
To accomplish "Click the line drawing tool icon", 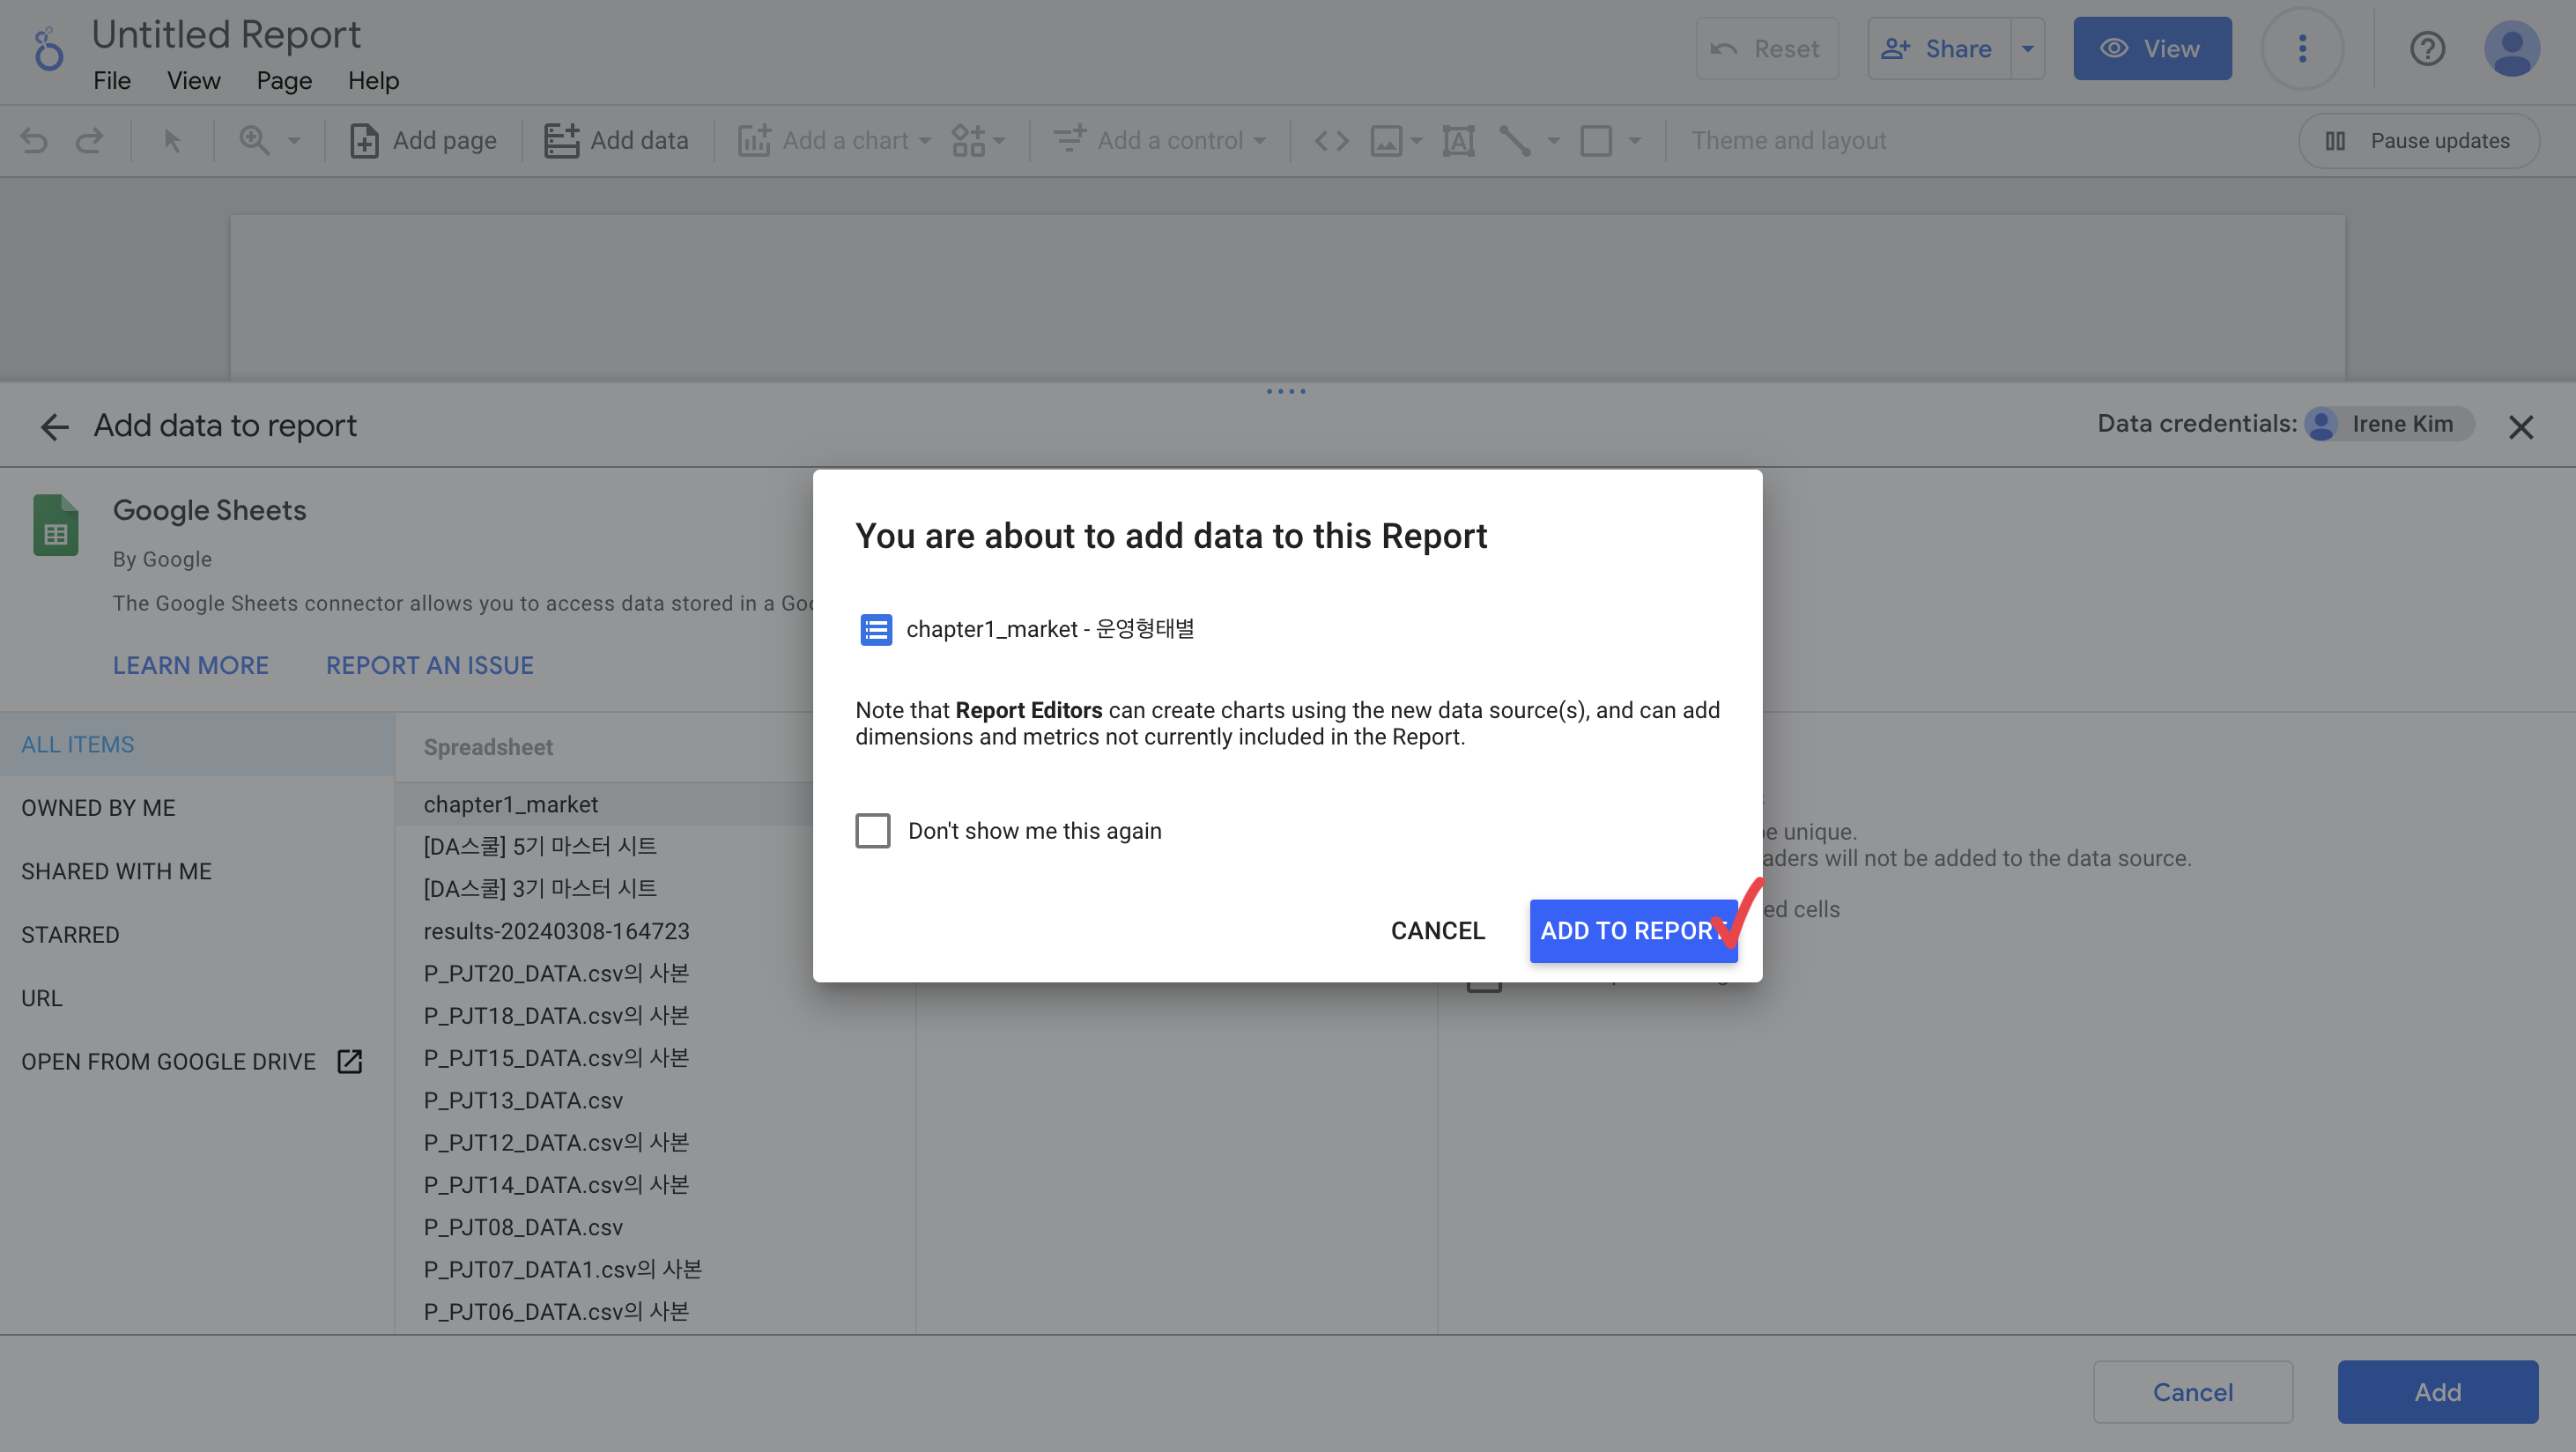I will click(x=1515, y=141).
